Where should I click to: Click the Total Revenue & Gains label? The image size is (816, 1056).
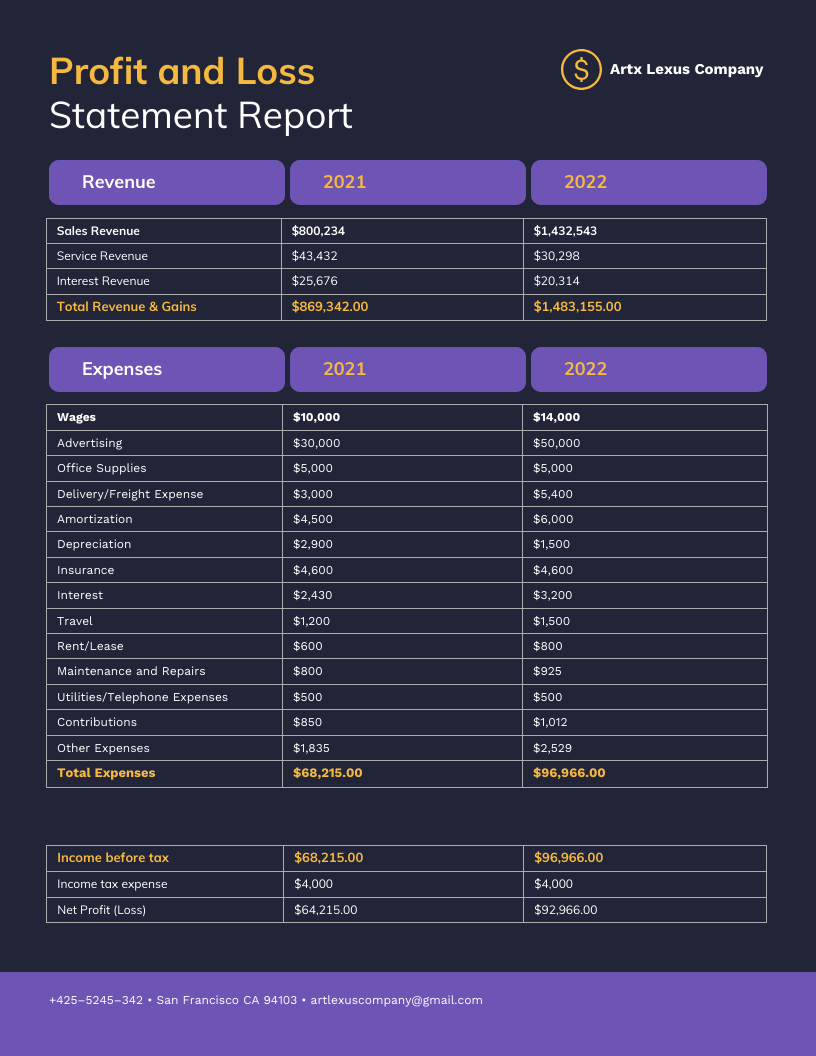pos(127,306)
